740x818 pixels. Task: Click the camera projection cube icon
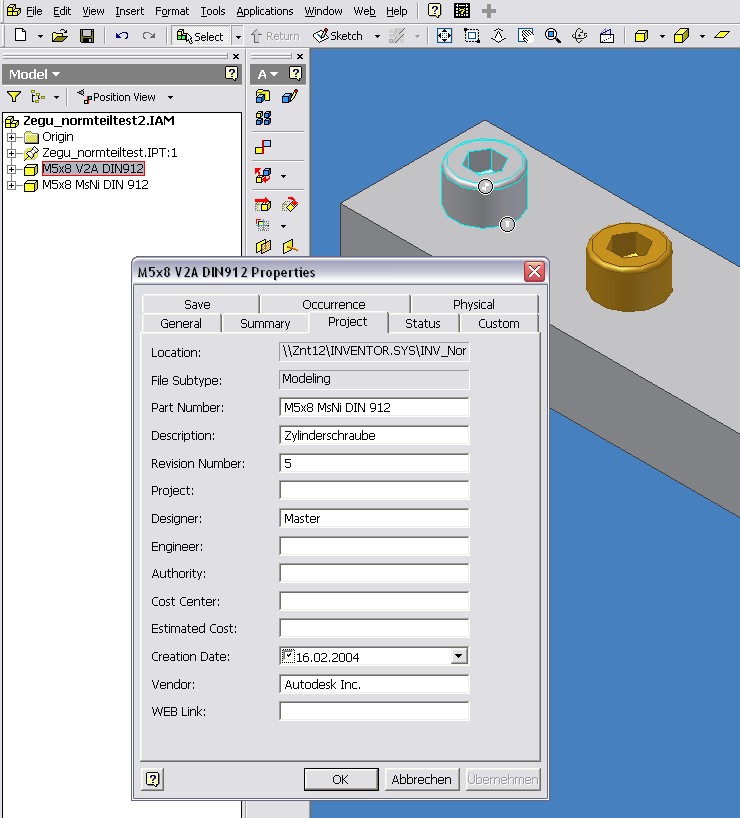point(682,36)
